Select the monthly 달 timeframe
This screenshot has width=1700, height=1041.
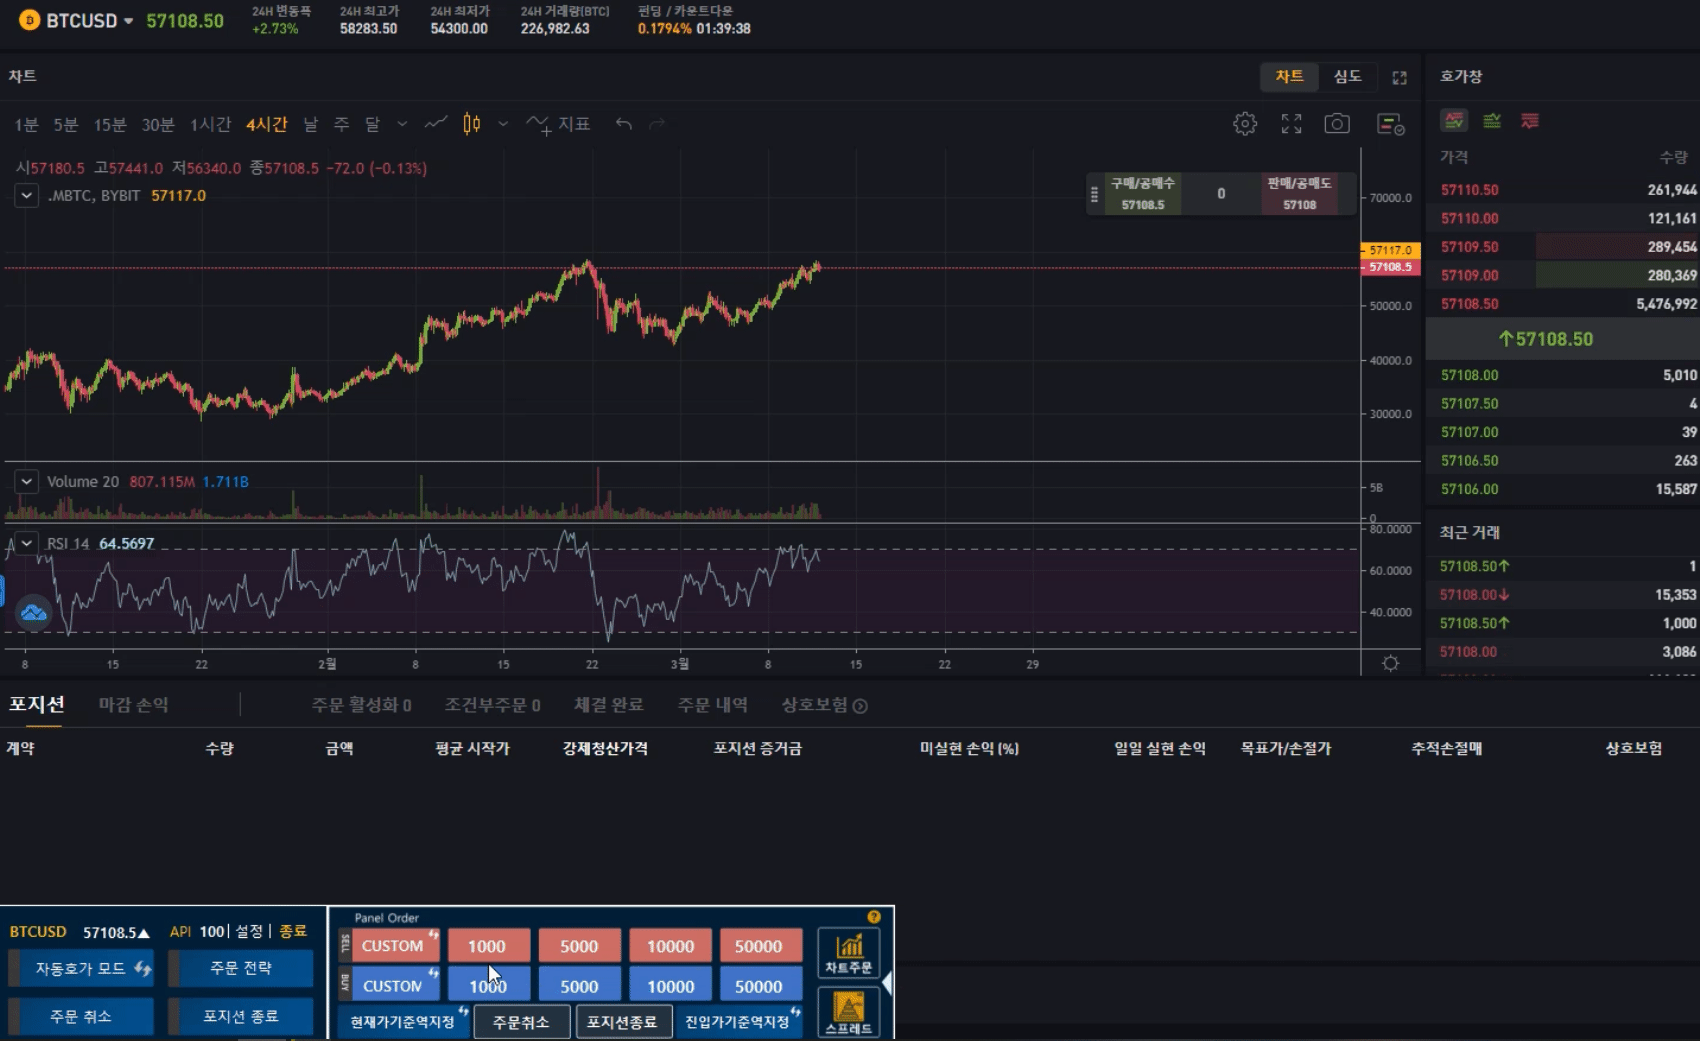pyautogui.click(x=372, y=124)
